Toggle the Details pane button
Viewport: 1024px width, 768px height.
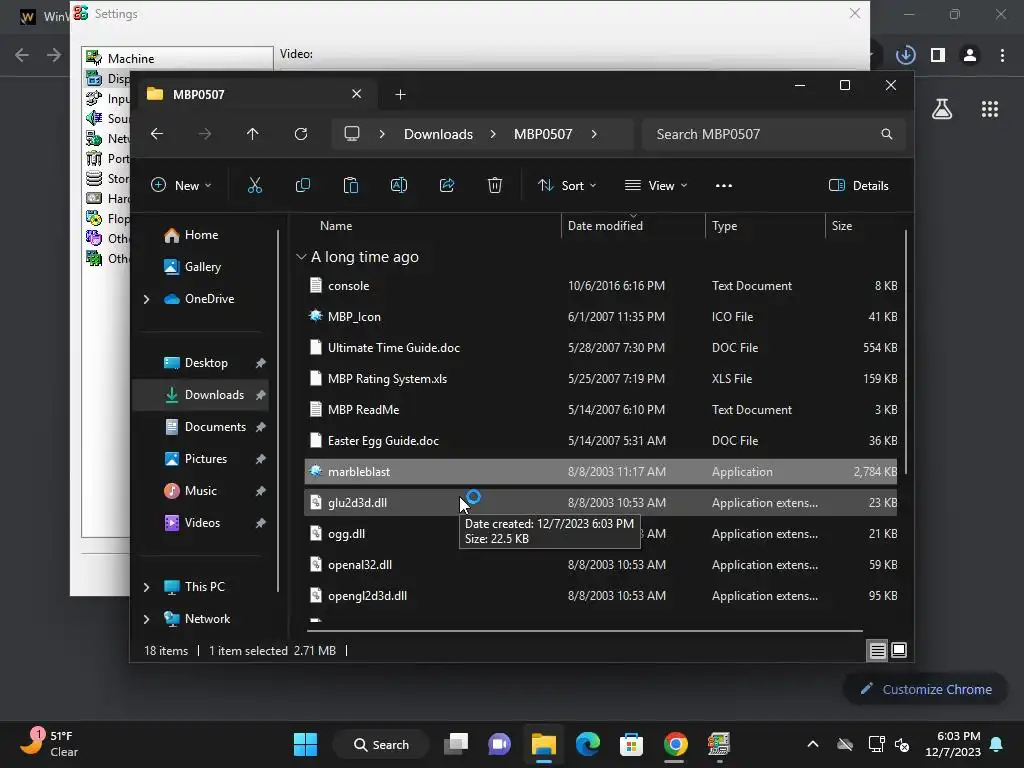click(x=859, y=185)
